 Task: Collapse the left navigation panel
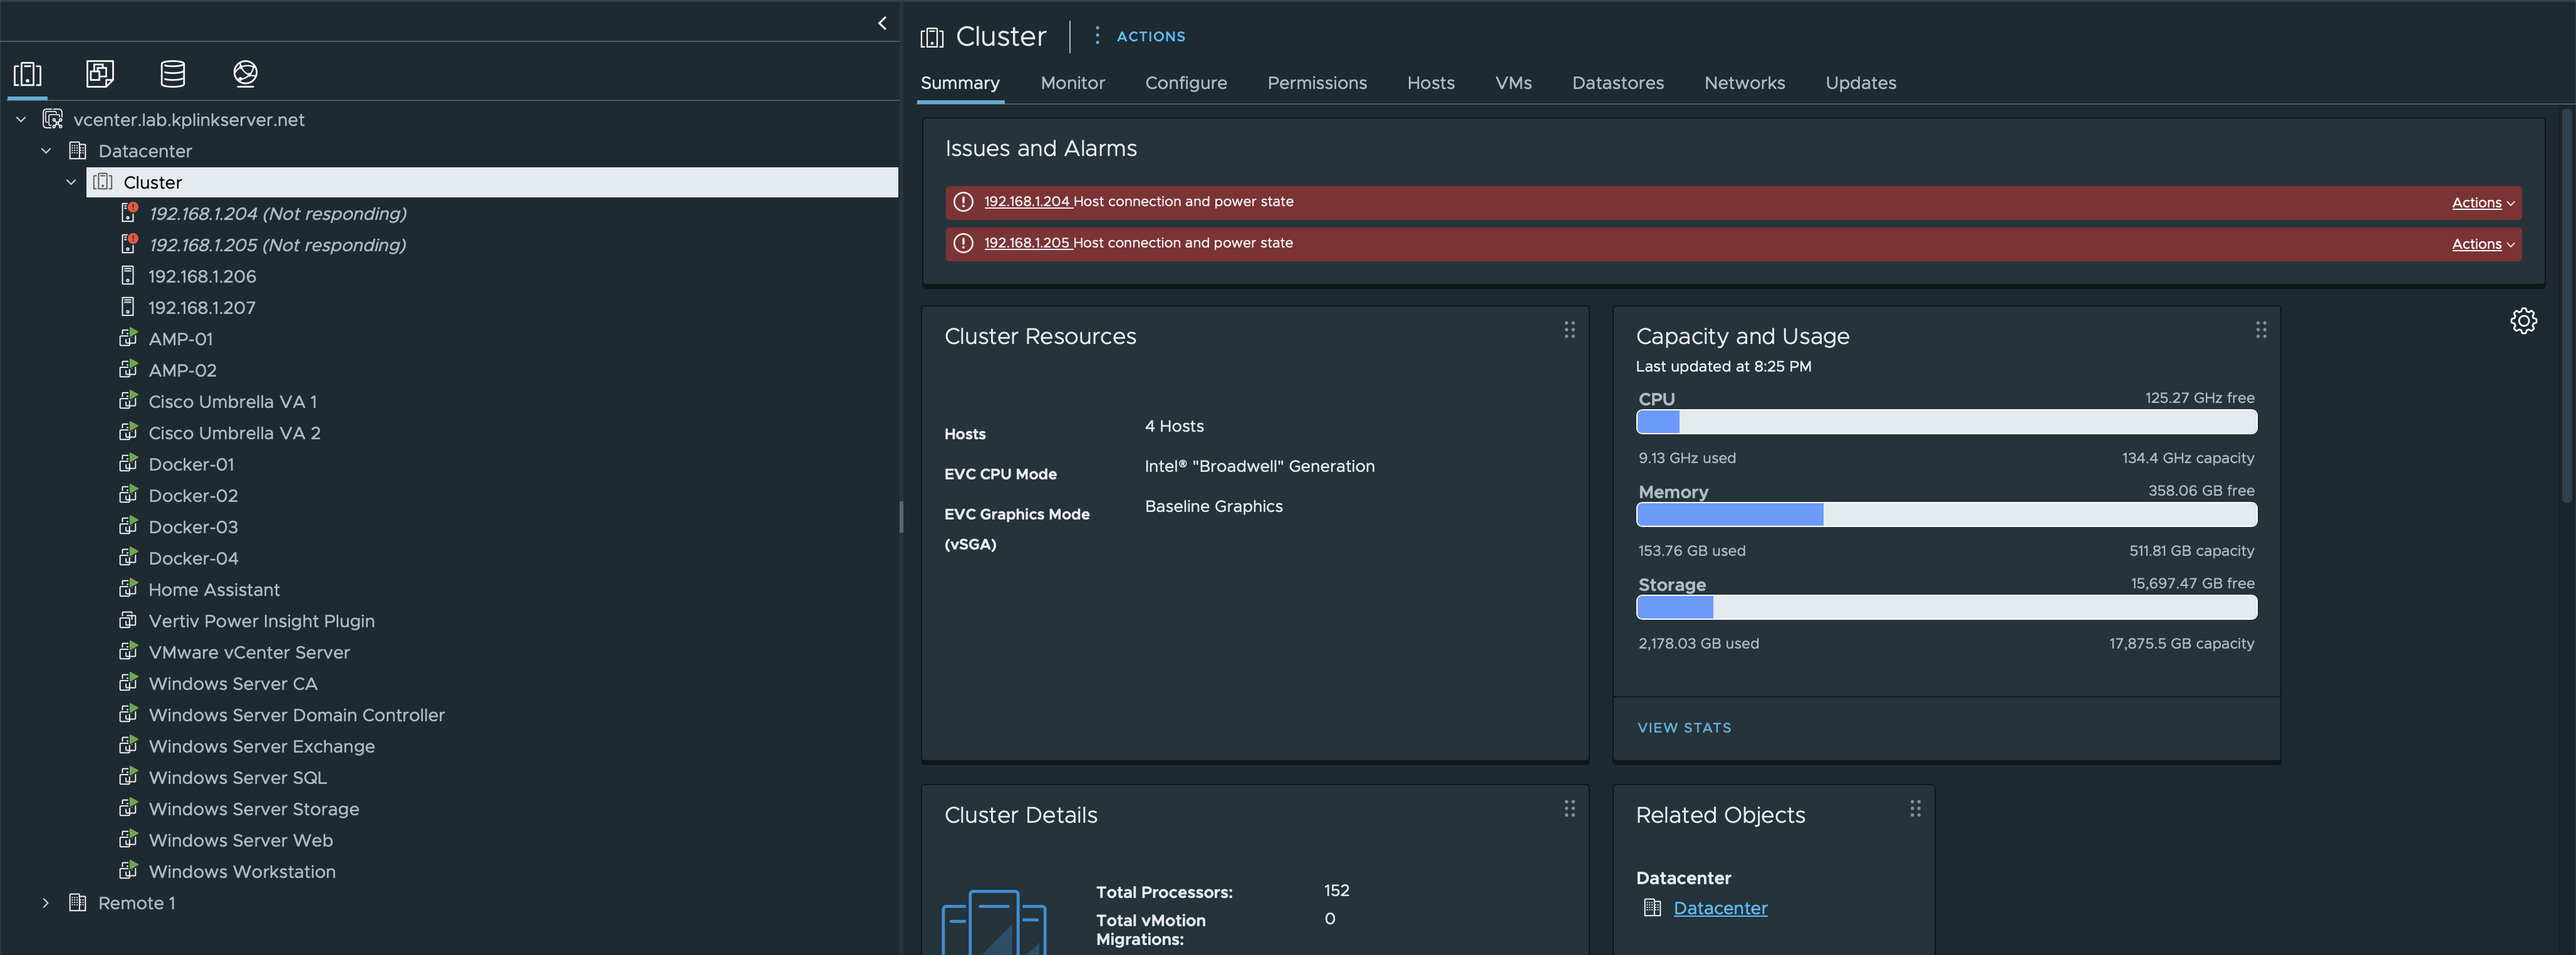pyautogui.click(x=882, y=23)
